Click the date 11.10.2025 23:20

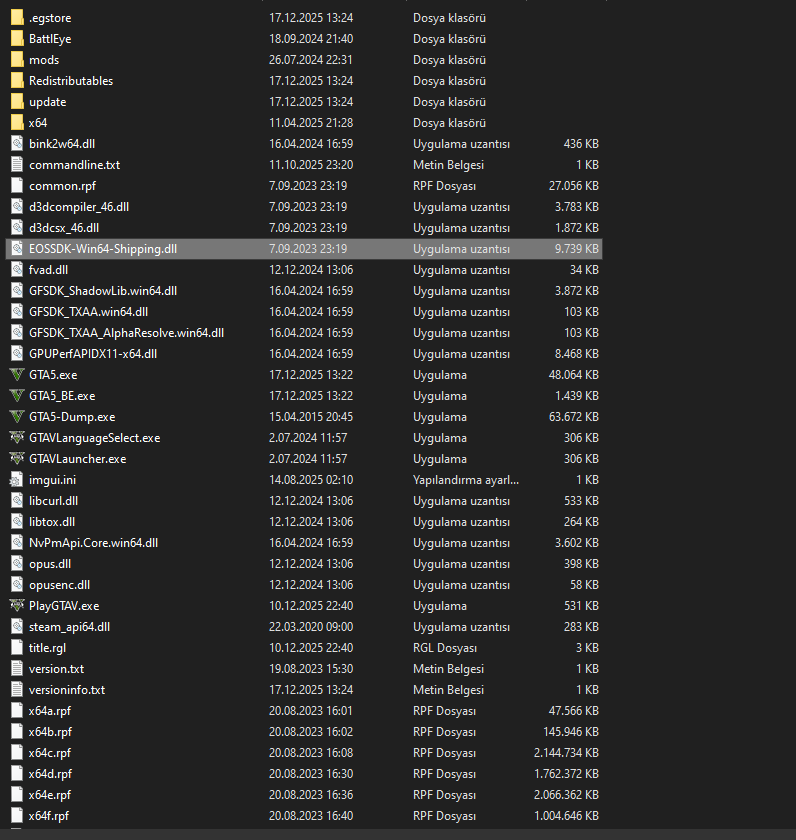[x=311, y=164]
